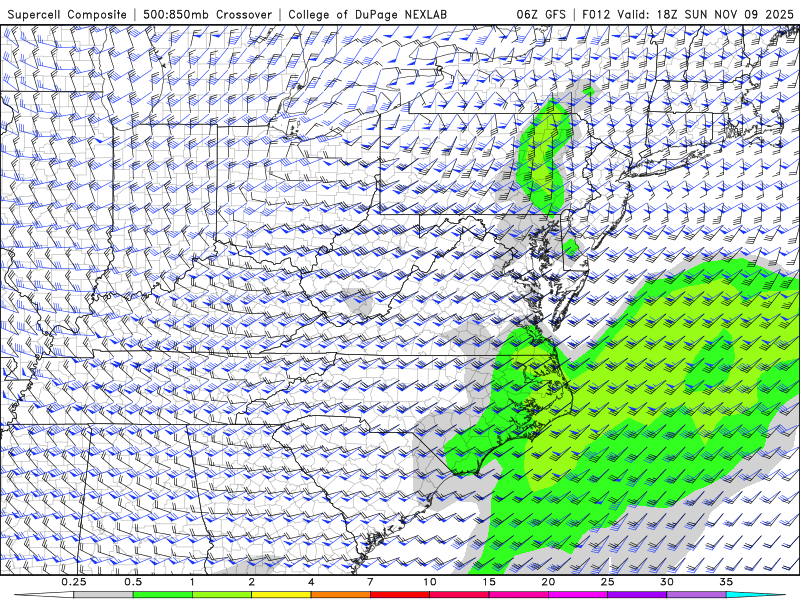
Task: Pick the bright green swatch between 0.5 and 1
Action: tap(163, 595)
